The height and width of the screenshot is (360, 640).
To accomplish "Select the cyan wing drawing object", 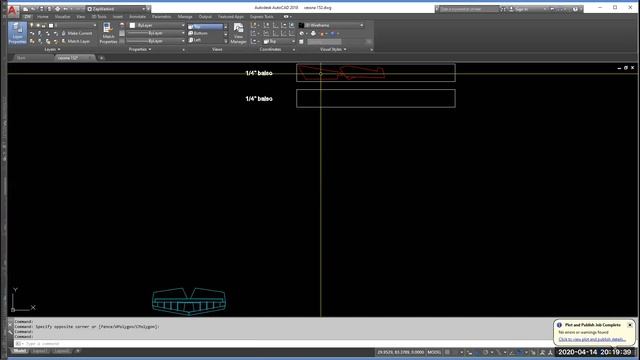I will pos(189,302).
